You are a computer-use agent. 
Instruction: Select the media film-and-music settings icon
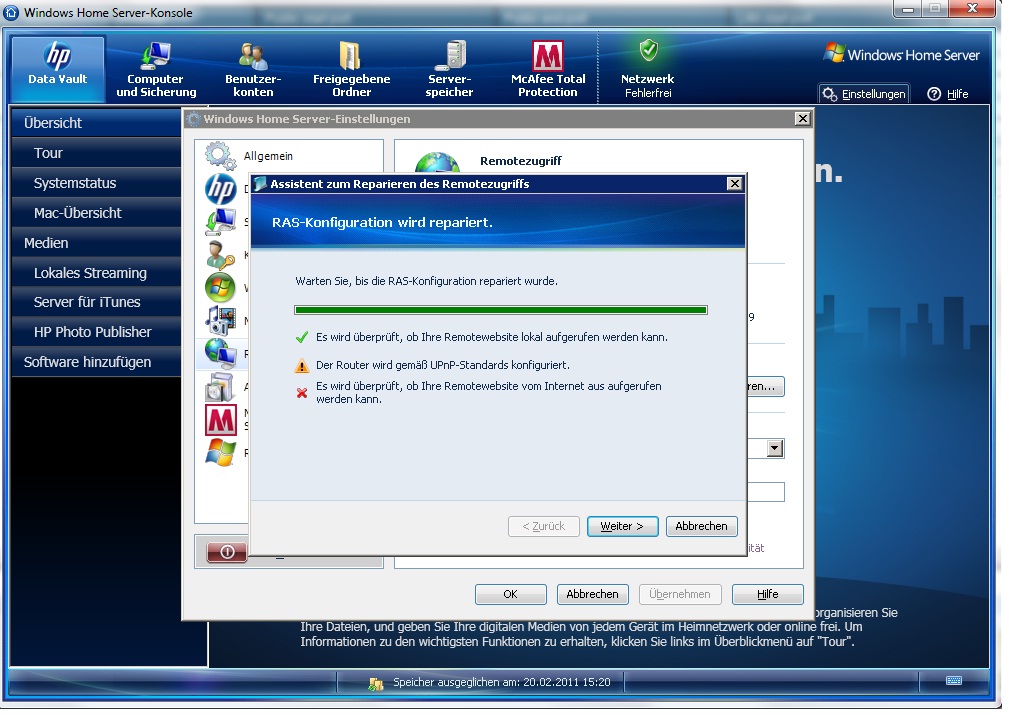click(x=221, y=321)
